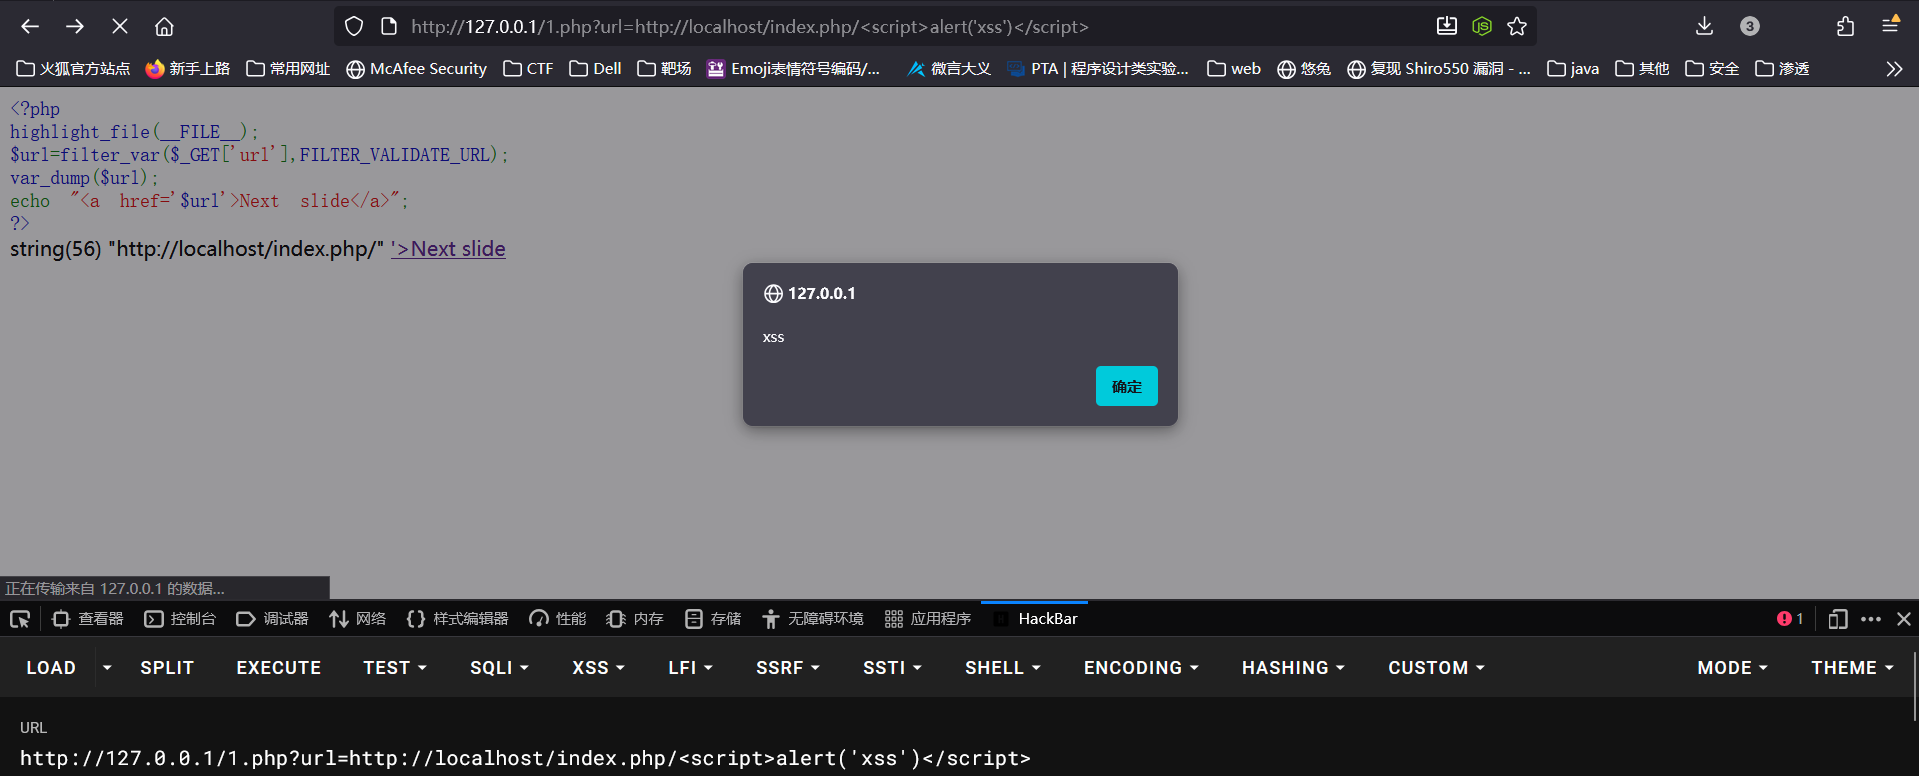Open the extensions puzzle icon
This screenshot has height=776, width=1919.
tap(1845, 26)
